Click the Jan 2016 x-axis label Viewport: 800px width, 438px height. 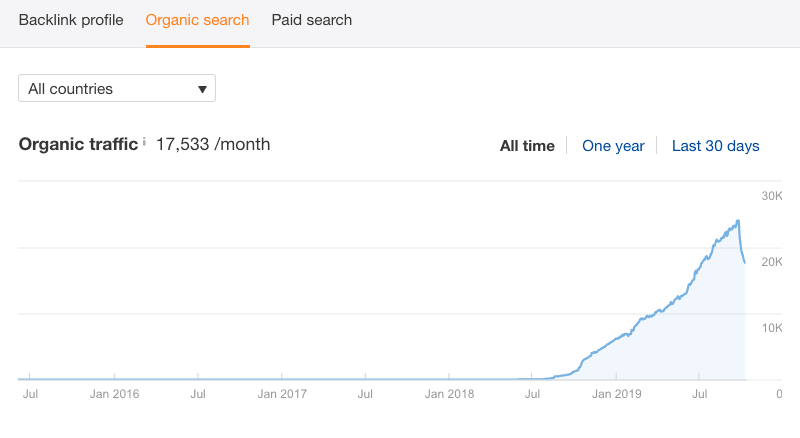click(113, 395)
